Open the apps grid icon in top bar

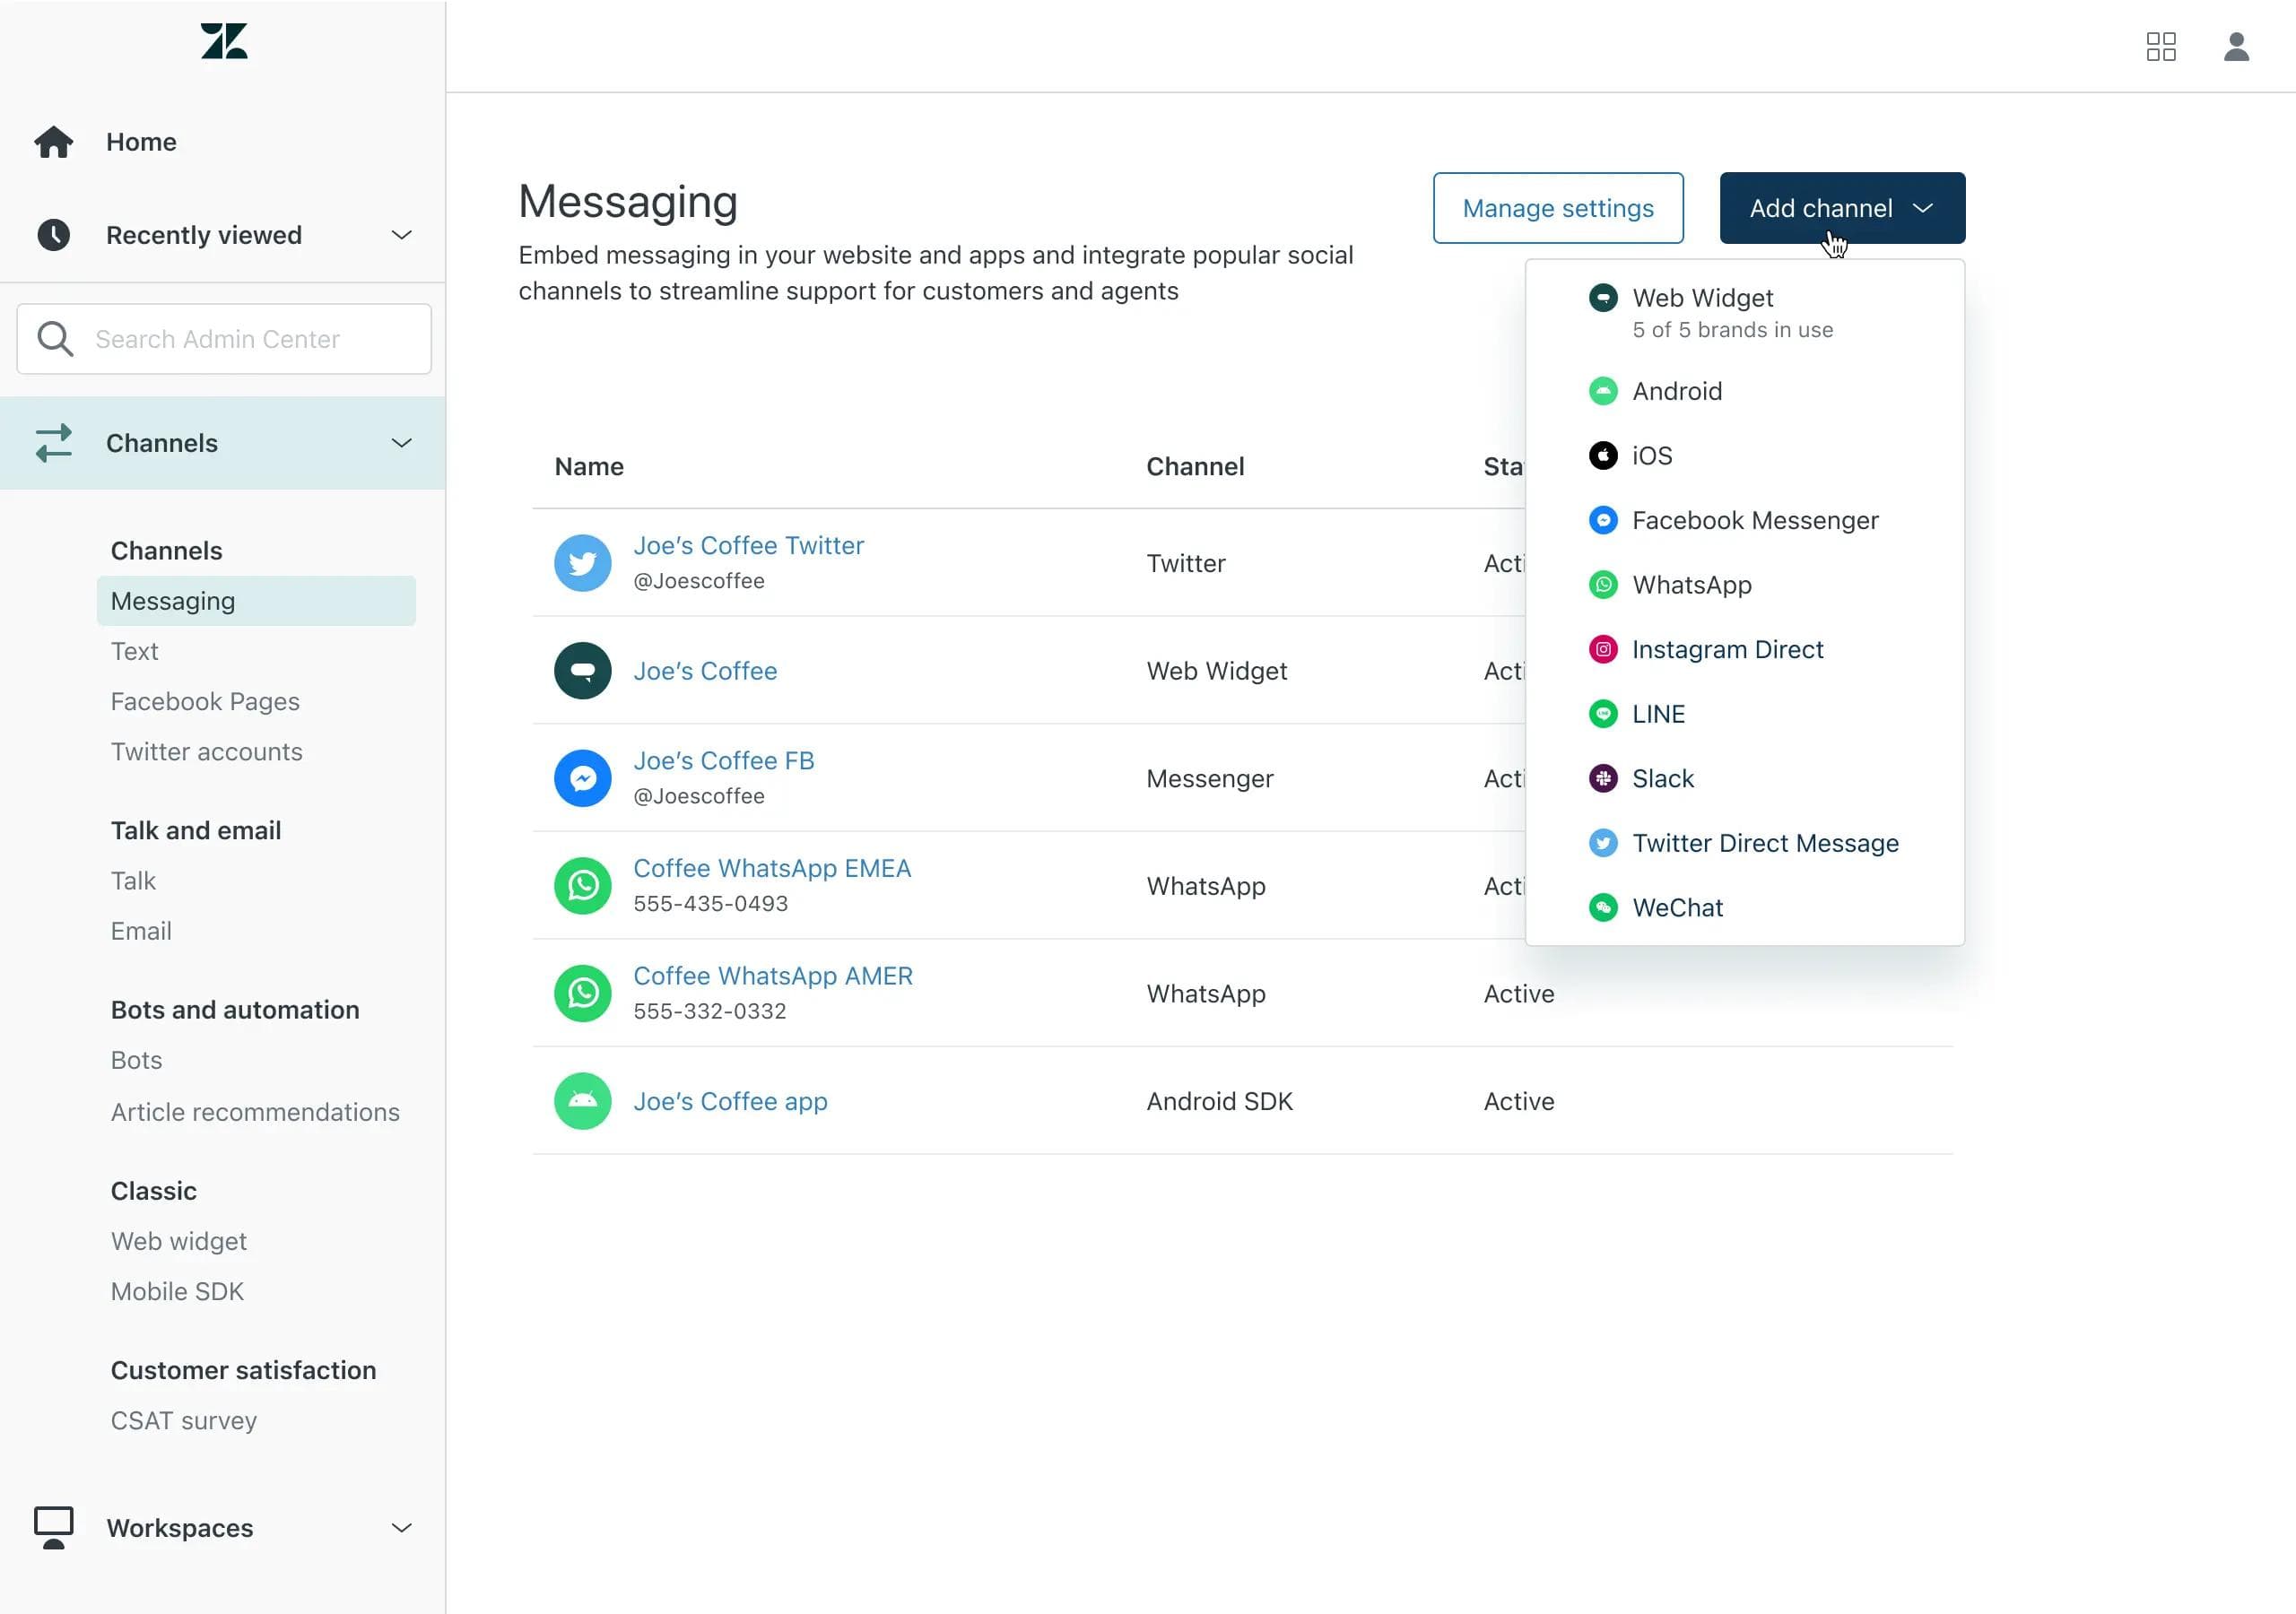tap(2161, 47)
